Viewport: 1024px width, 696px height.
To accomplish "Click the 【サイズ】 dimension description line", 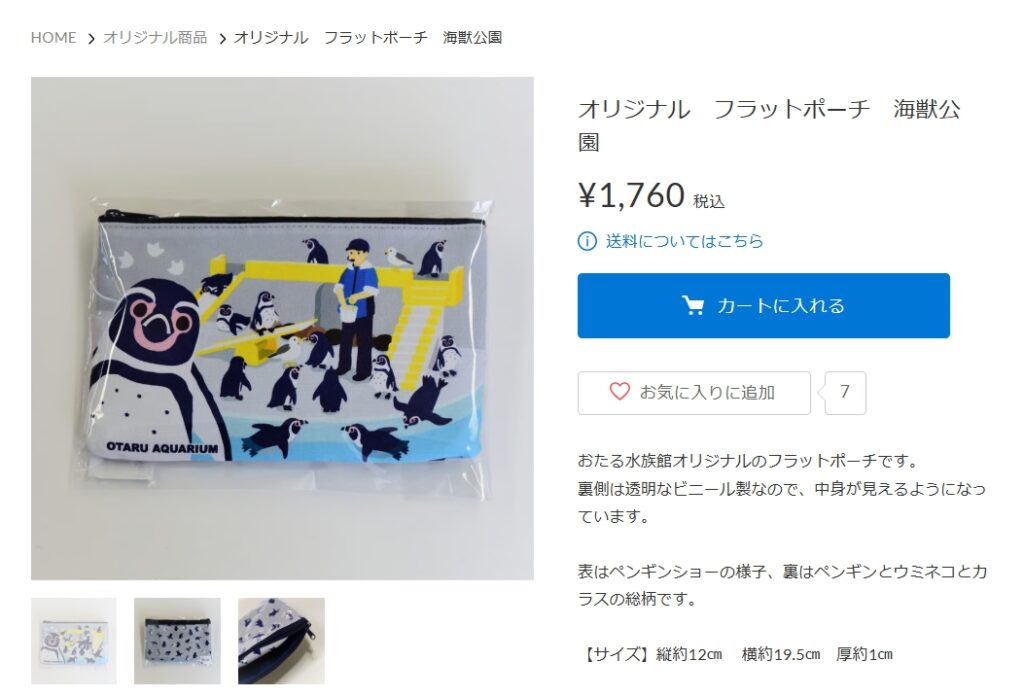I will (735, 654).
